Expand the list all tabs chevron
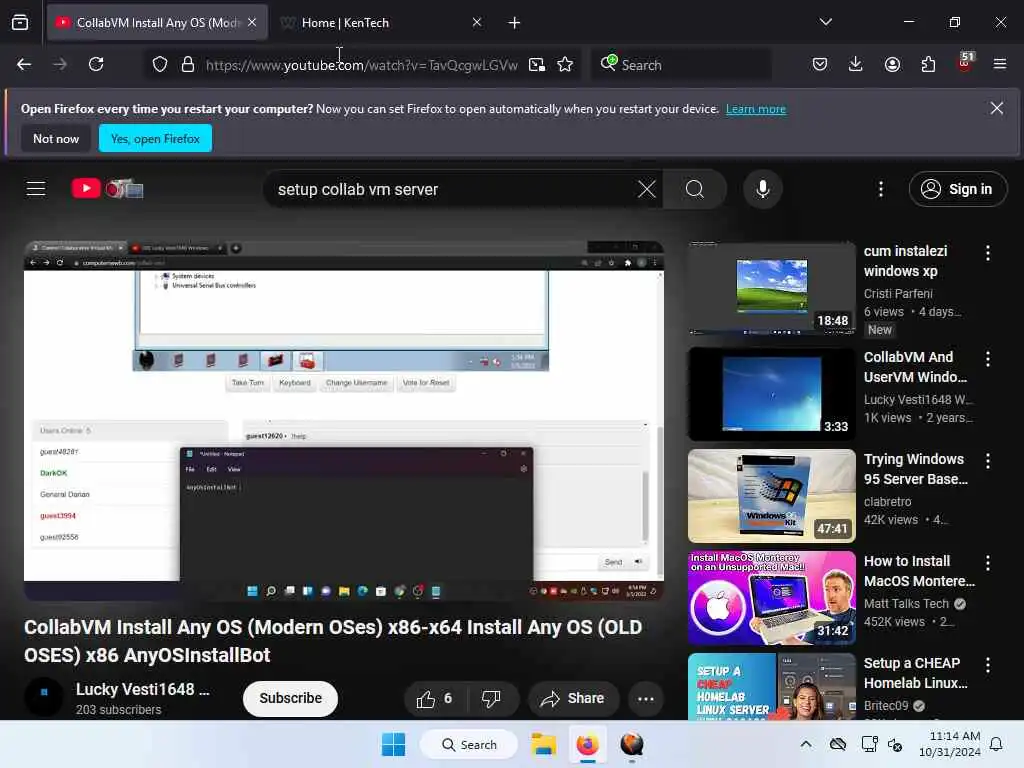 [x=825, y=22]
